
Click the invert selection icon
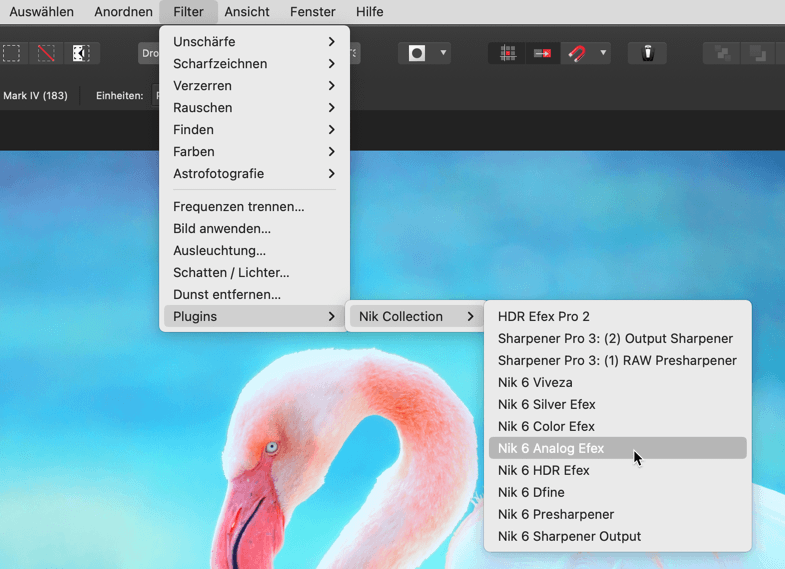81,53
